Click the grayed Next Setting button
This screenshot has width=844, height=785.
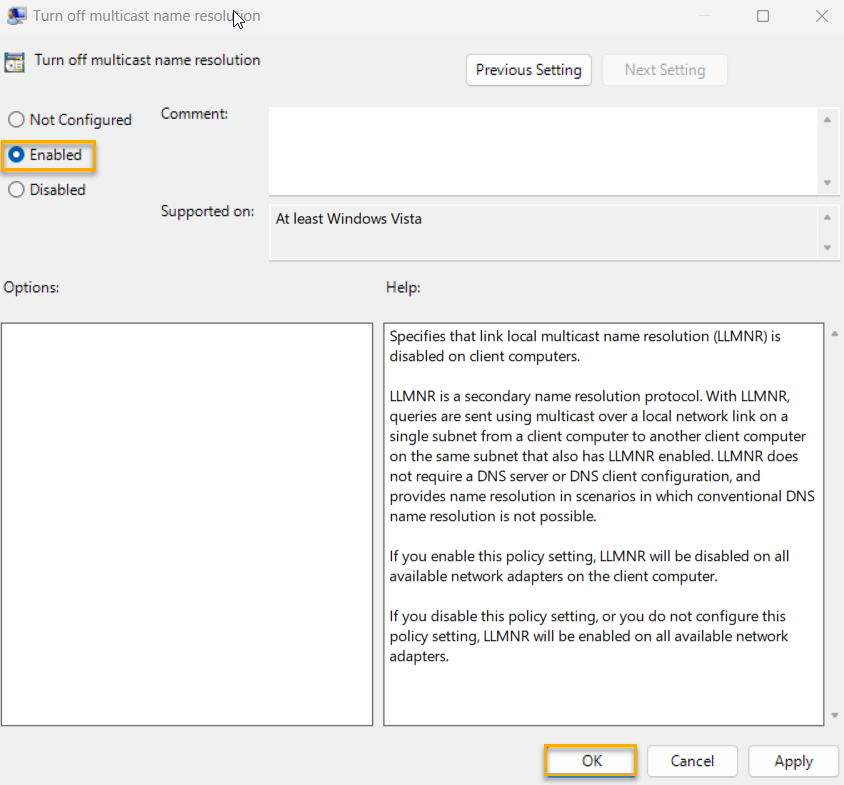pos(664,70)
